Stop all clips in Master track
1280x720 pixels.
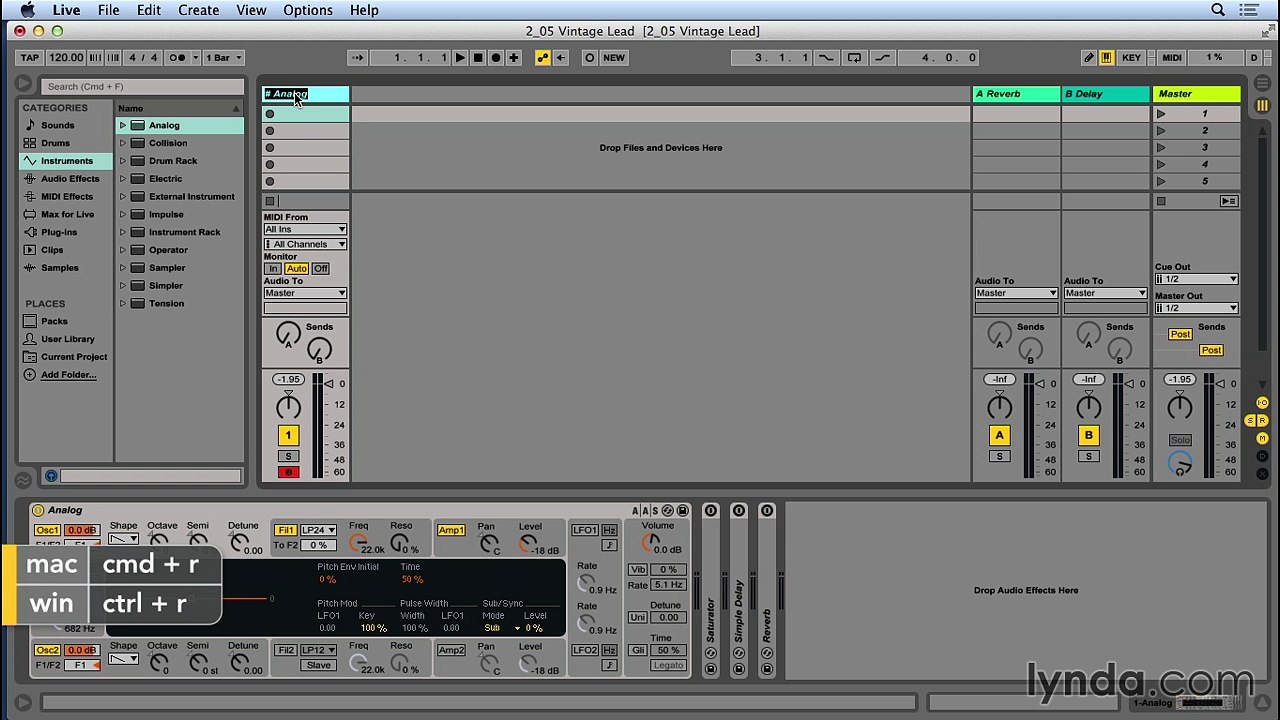pyautogui.click(x=1161, y=201)
